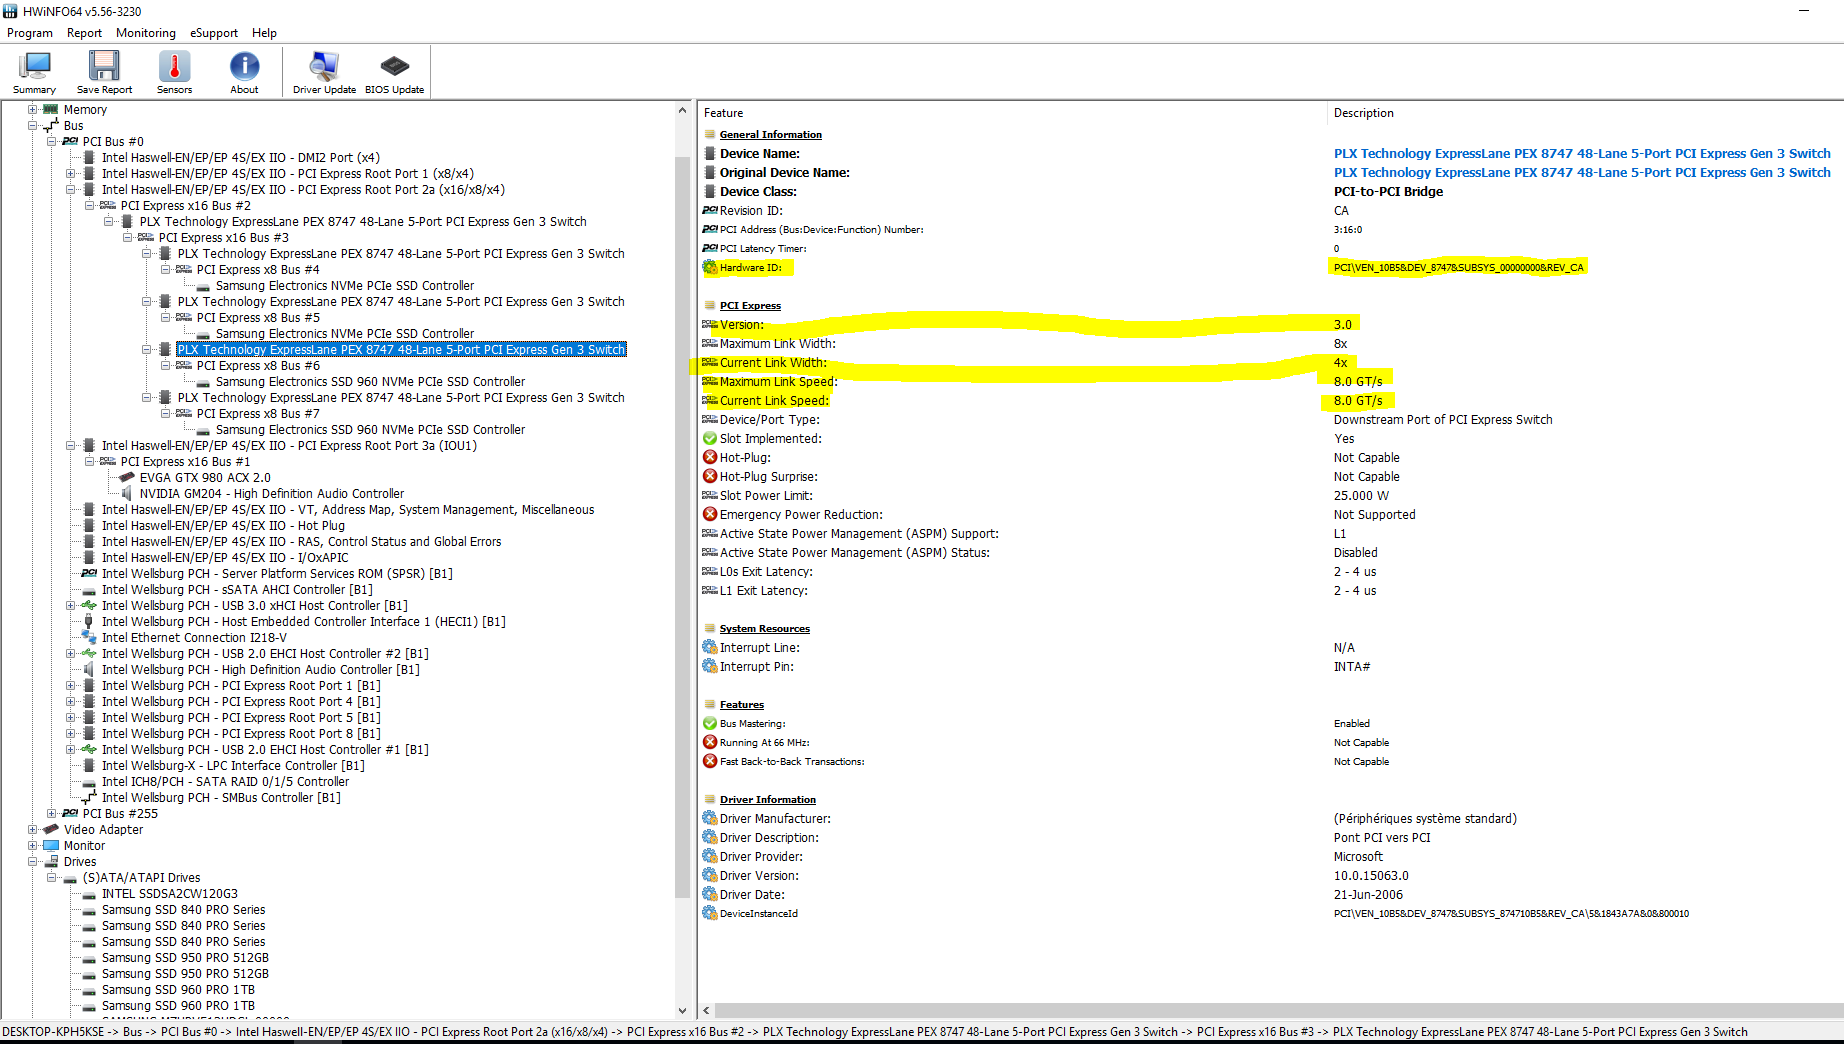The width and height of the screenshot is (1844, 1044).
Task: Open the Program menu
Action: click(30, 33)
